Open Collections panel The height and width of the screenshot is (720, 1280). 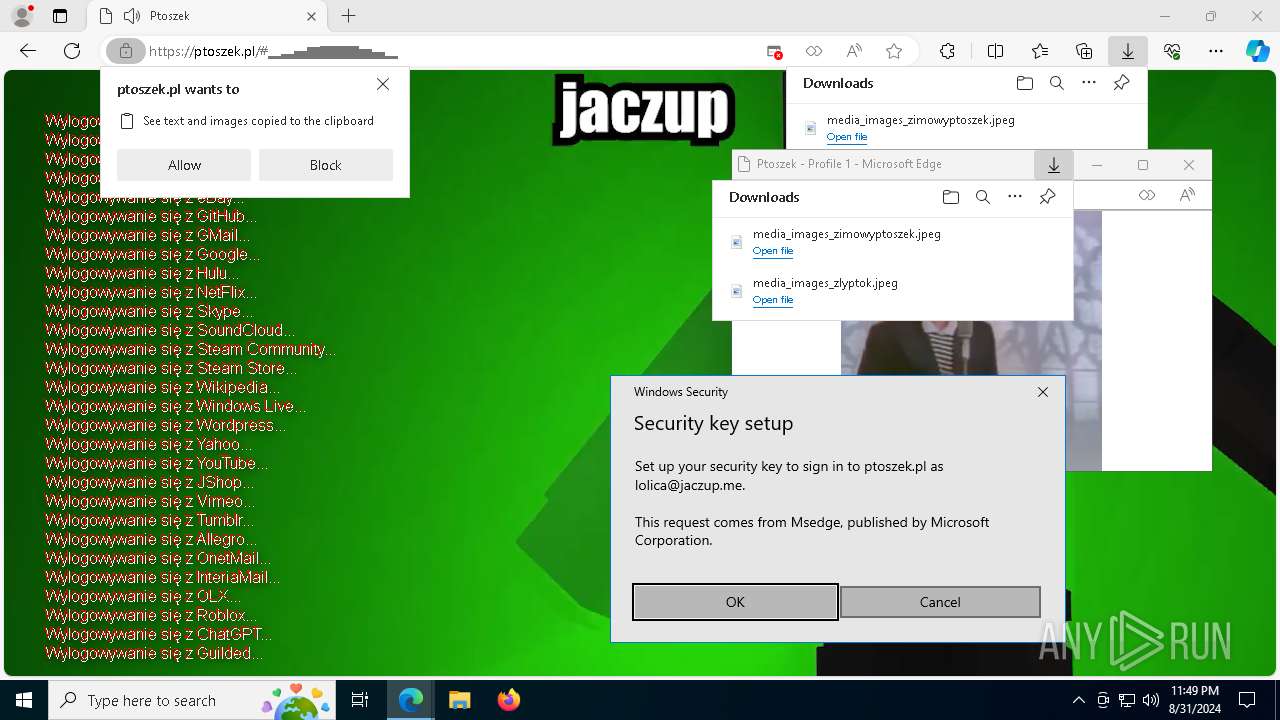1084,51
